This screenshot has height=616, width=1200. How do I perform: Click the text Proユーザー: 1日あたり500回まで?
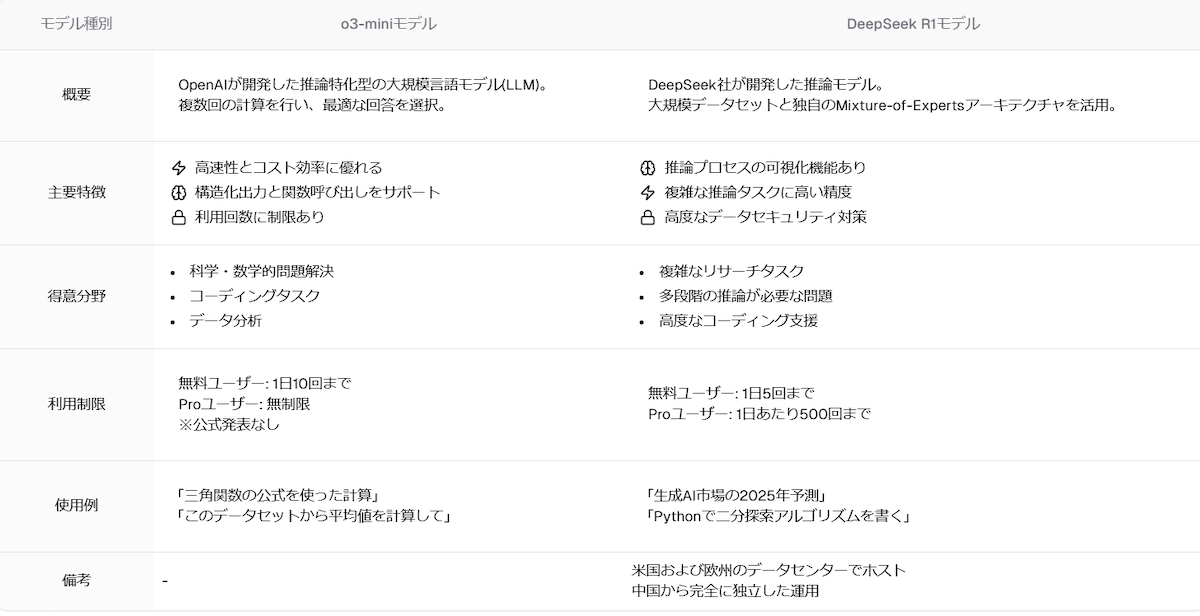(x=759, y=414)
